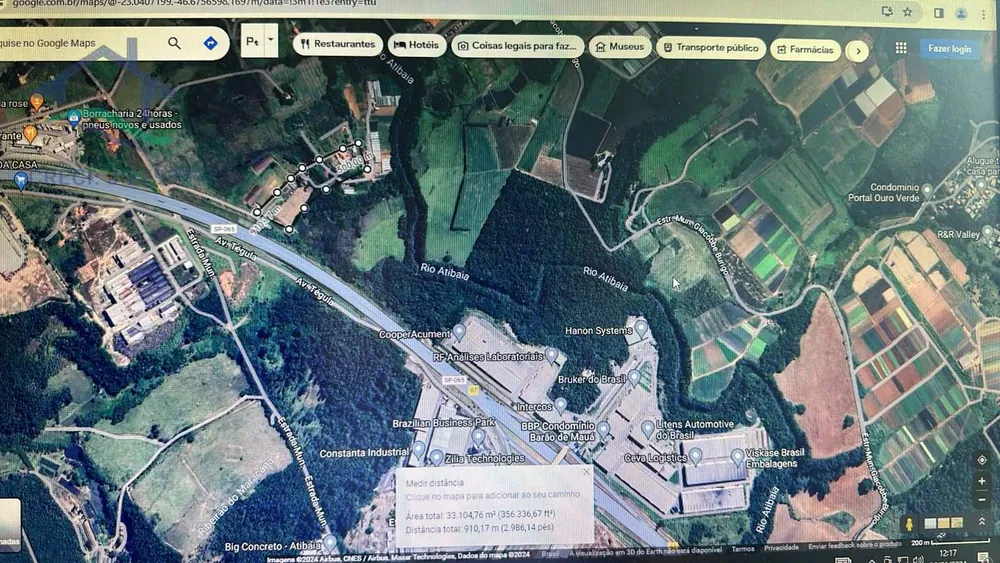Filter by Hotéis

tap(416, 45)
